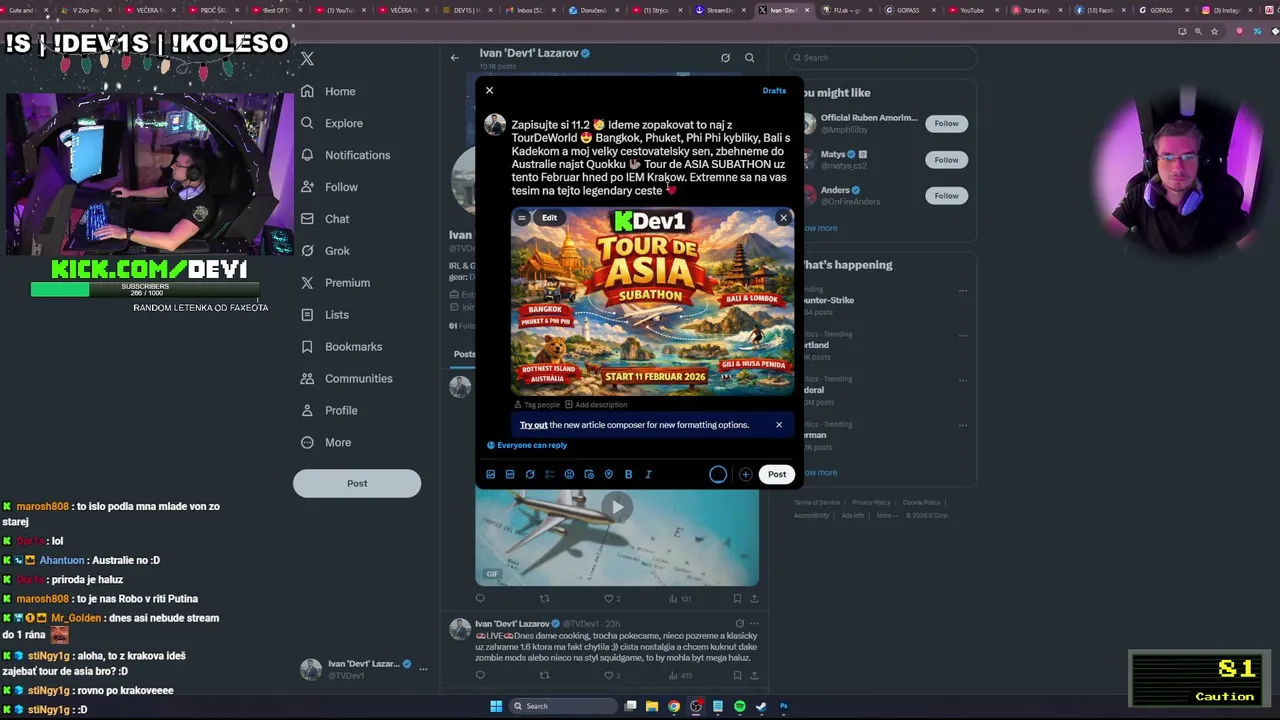The width and height of the screenshot is (1280, 720).
Task: Open Spotify from the taskbar
Action: pos(739,707)
